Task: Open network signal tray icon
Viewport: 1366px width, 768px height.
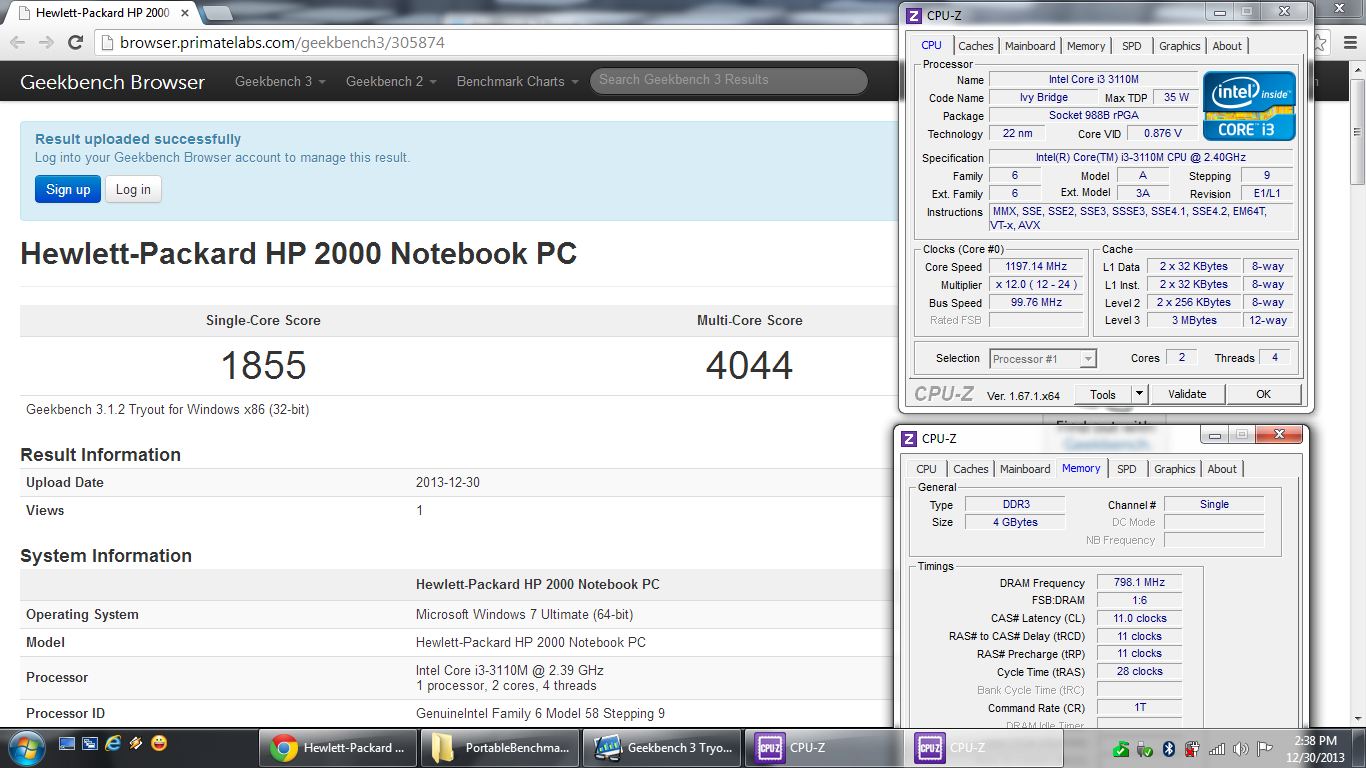Action: pos(1217,748)
